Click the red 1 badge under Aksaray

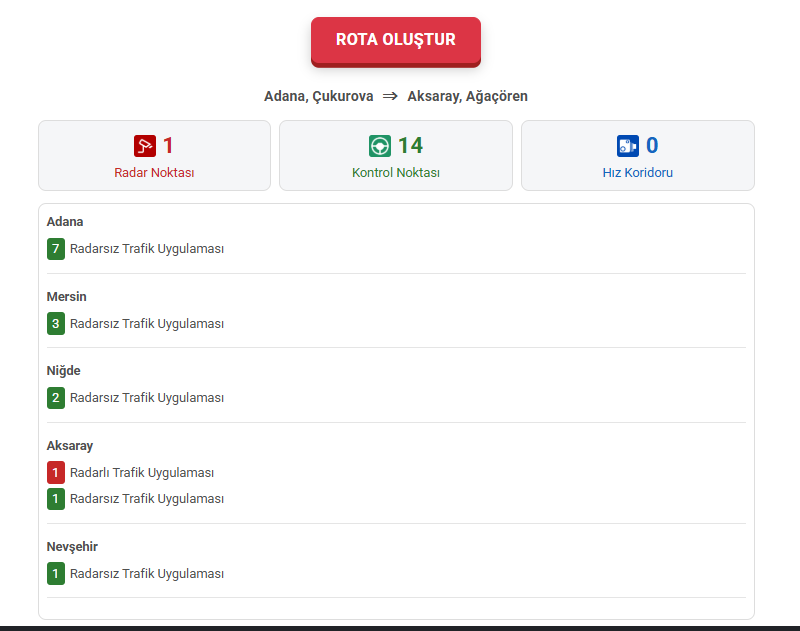click(56, 473)
